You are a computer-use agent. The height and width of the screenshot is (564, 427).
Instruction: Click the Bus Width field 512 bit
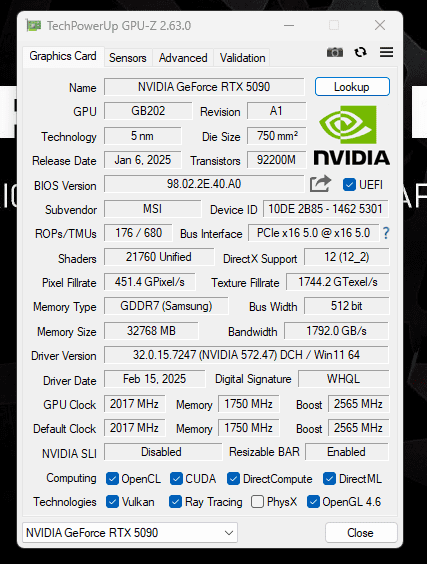[x=346, y=306]
